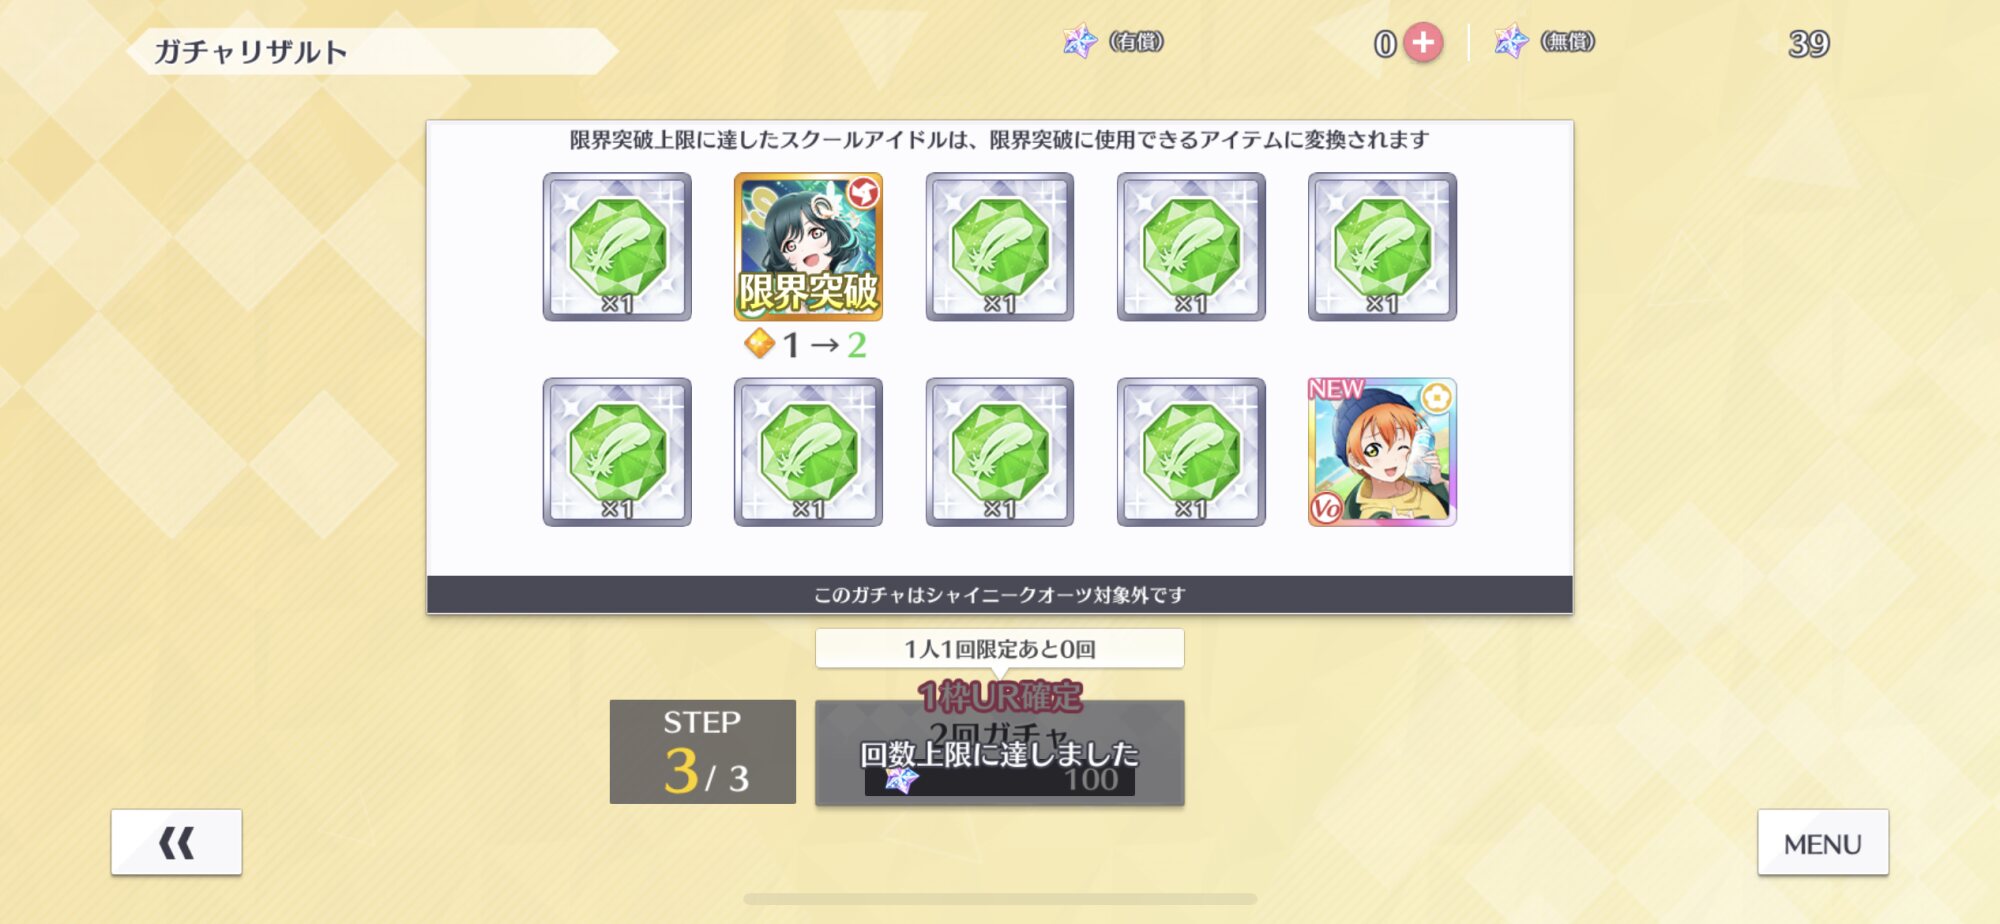Tap the third green gem in bottom row

[x=1000, y=452]
